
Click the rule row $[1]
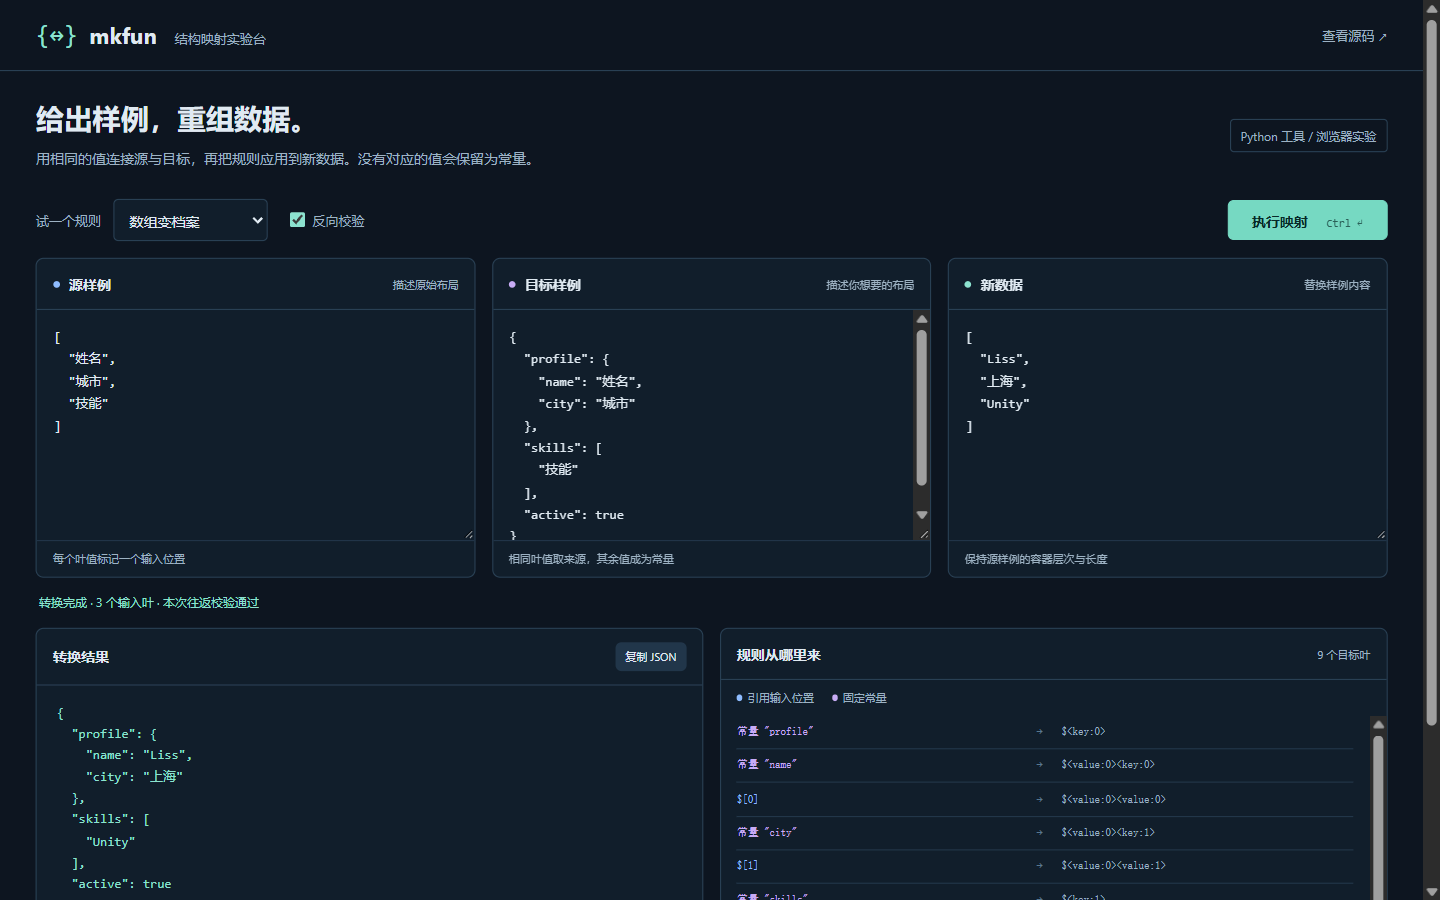1045,866
